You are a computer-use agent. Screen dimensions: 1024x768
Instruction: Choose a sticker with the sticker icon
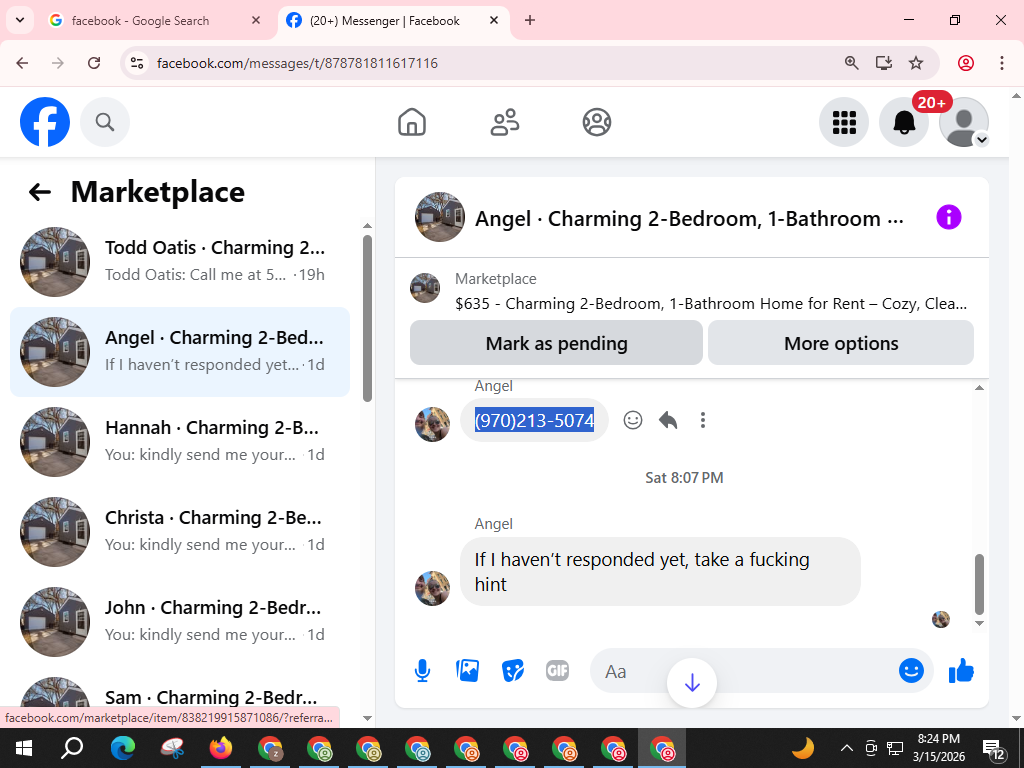pos(513,671)
